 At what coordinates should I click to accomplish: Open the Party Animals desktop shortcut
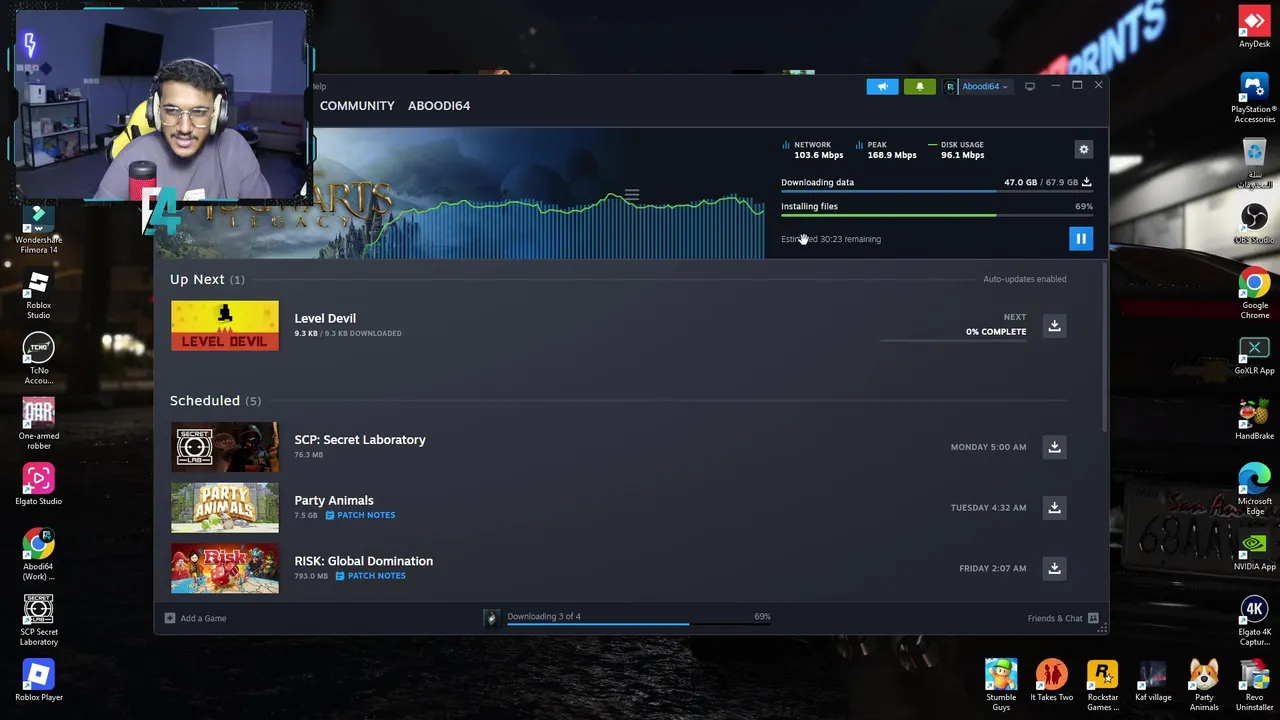click(x=1204, y=685)
